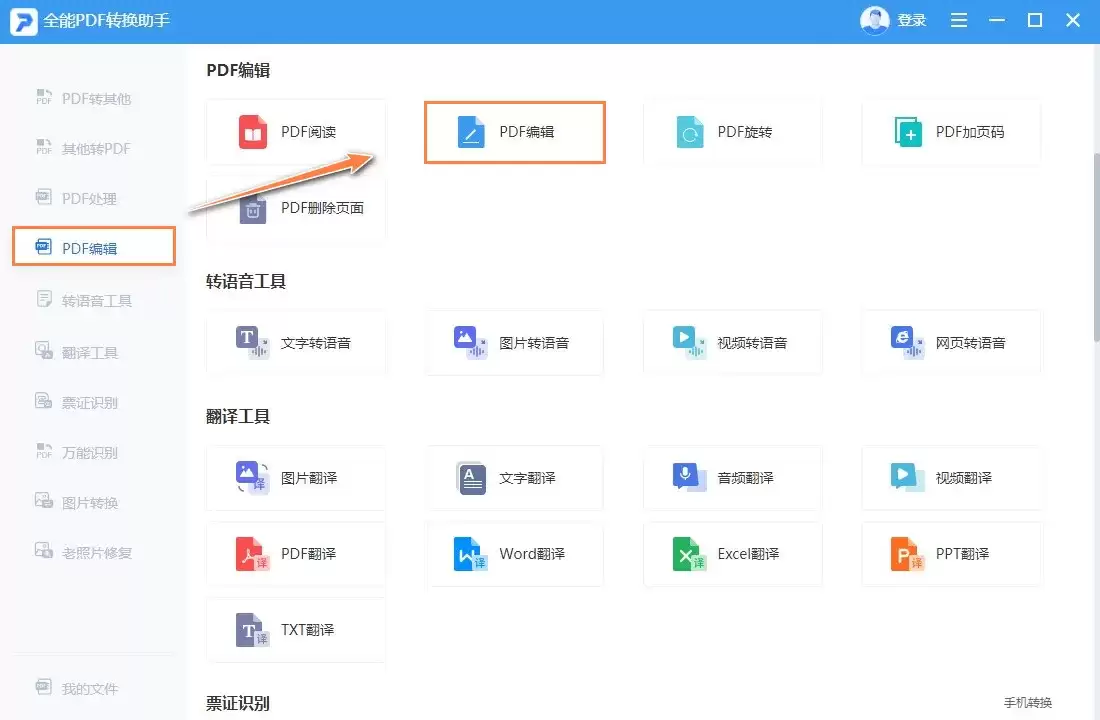Open the PDF旋转 tool
This screenshot has height=720, width=1100.
click(x=733, y=131)
